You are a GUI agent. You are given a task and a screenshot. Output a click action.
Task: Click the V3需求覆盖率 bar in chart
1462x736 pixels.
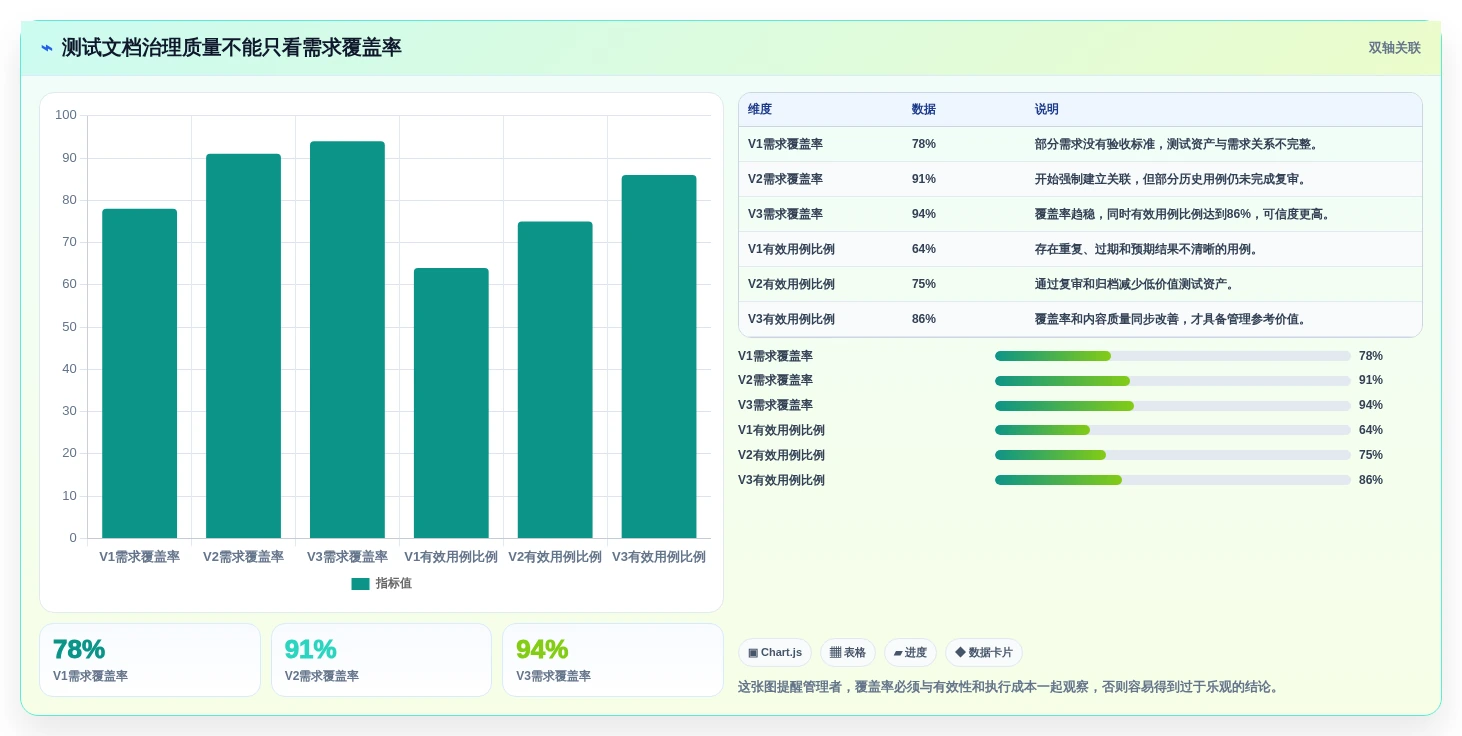click(347, 340)
